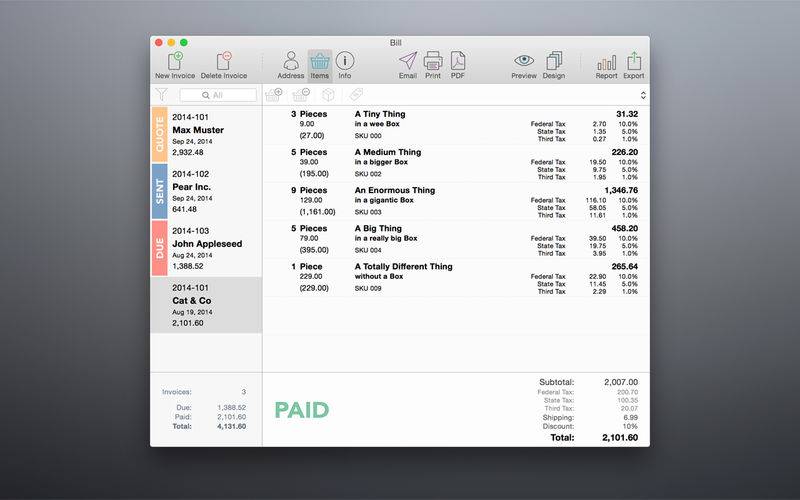Viewport: 800px width, 500px height.
Task: Click the orange QUOTE status tag
Action: [160, 135]
